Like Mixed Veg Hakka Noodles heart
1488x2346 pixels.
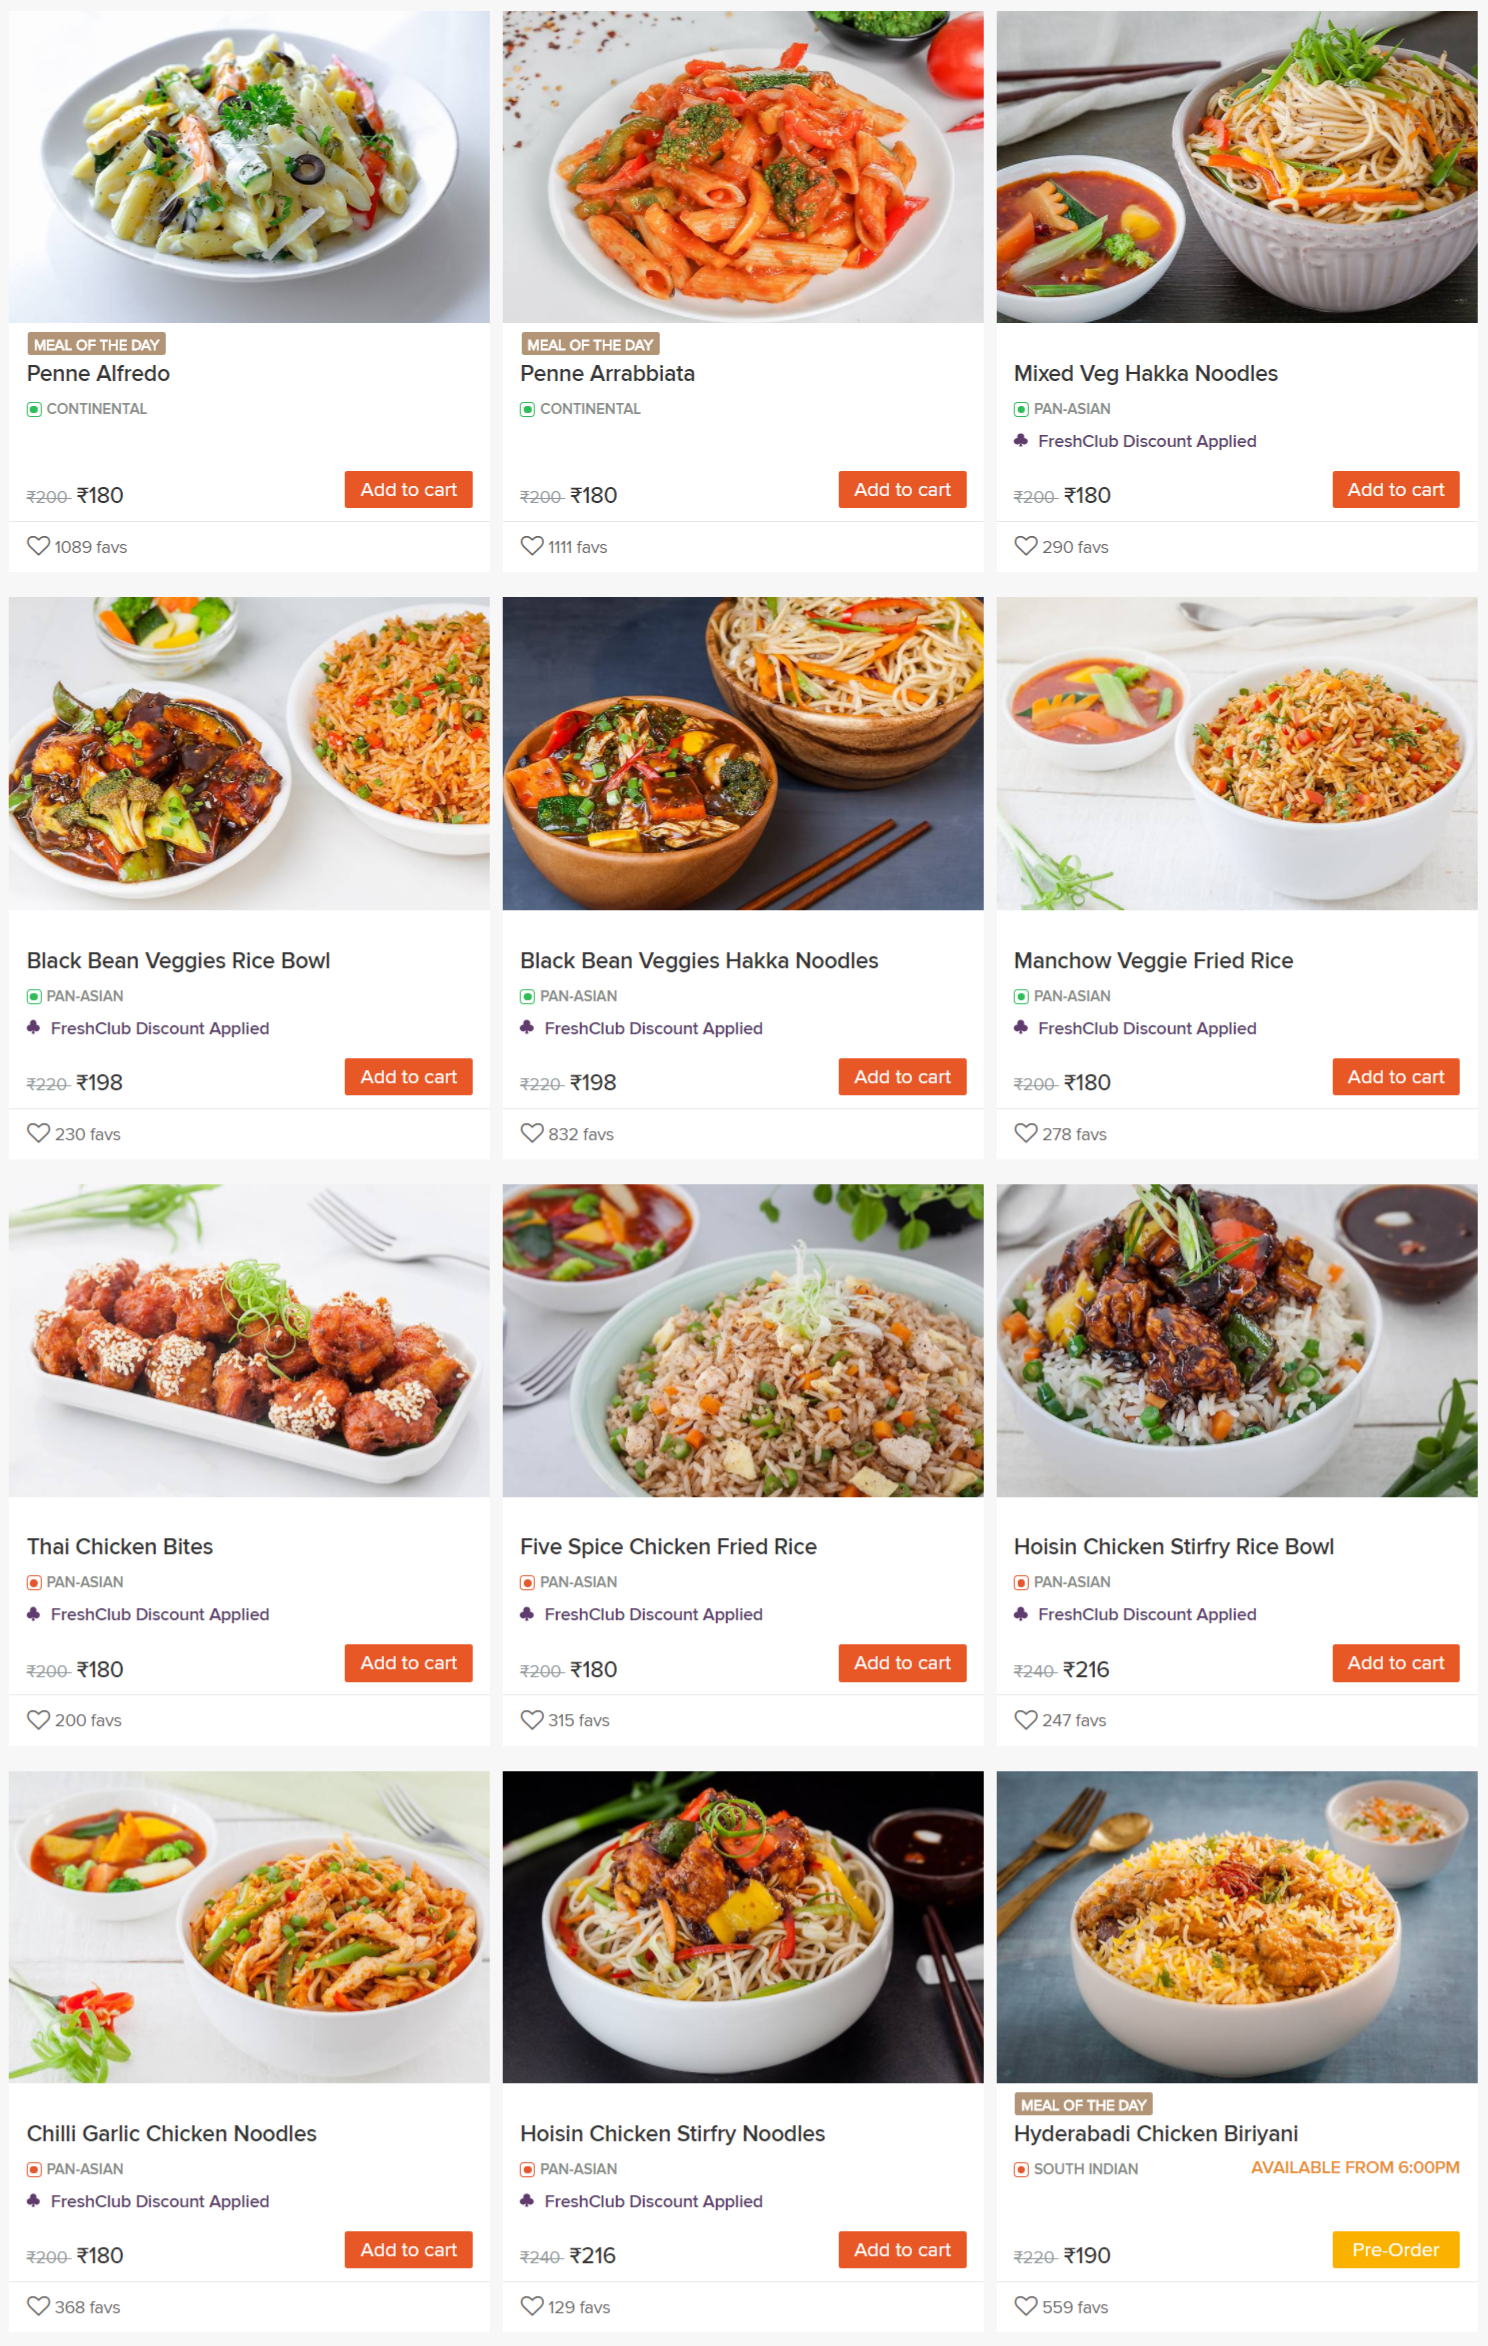[1026, 546]
